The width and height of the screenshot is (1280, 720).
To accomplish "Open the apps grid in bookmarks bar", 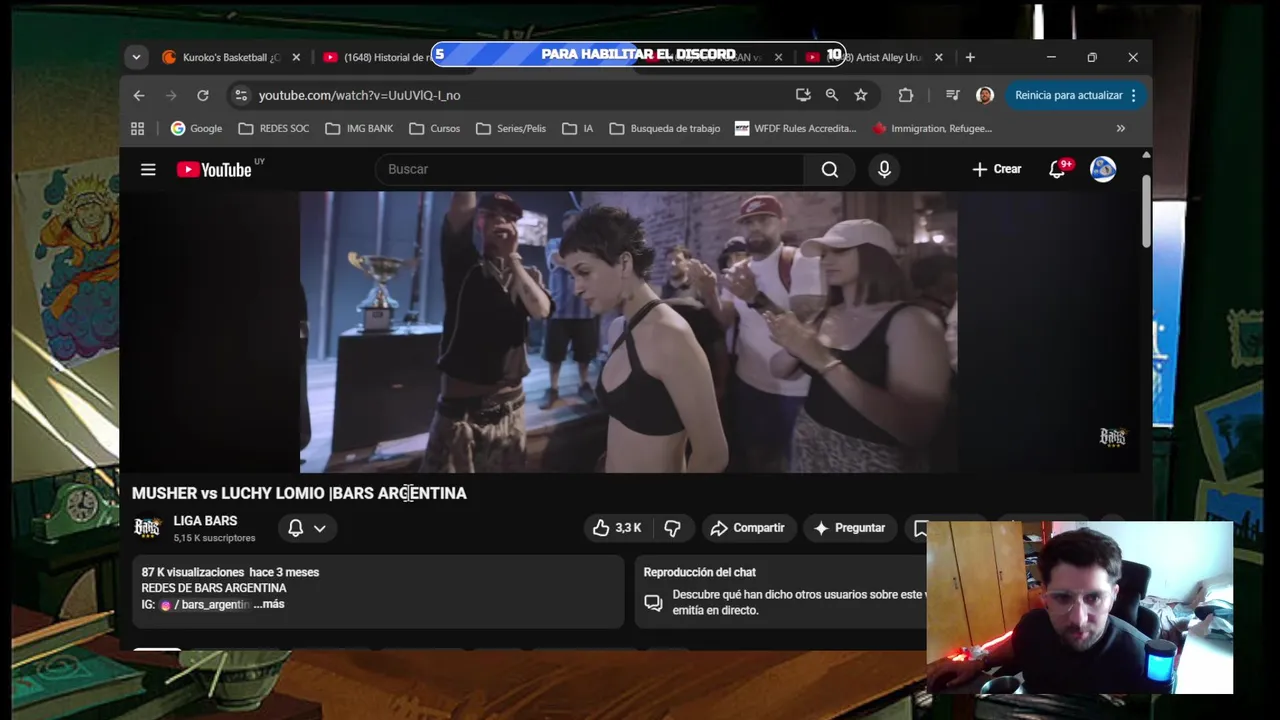I will click(138, 128).
